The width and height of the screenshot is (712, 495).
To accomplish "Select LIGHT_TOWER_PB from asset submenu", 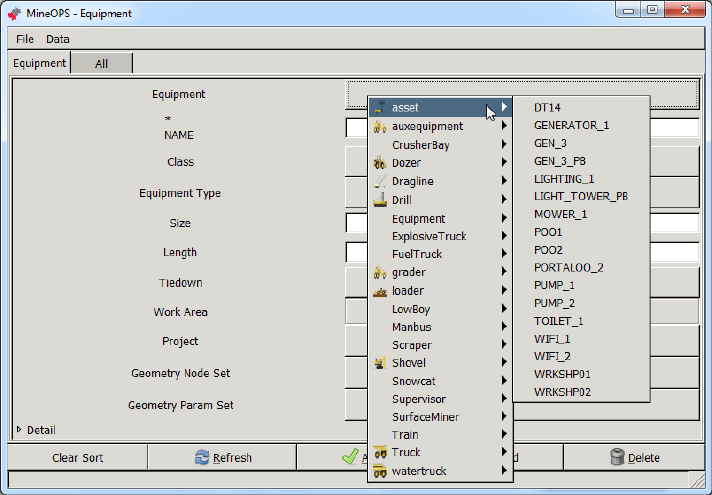I will pos(581,196).
